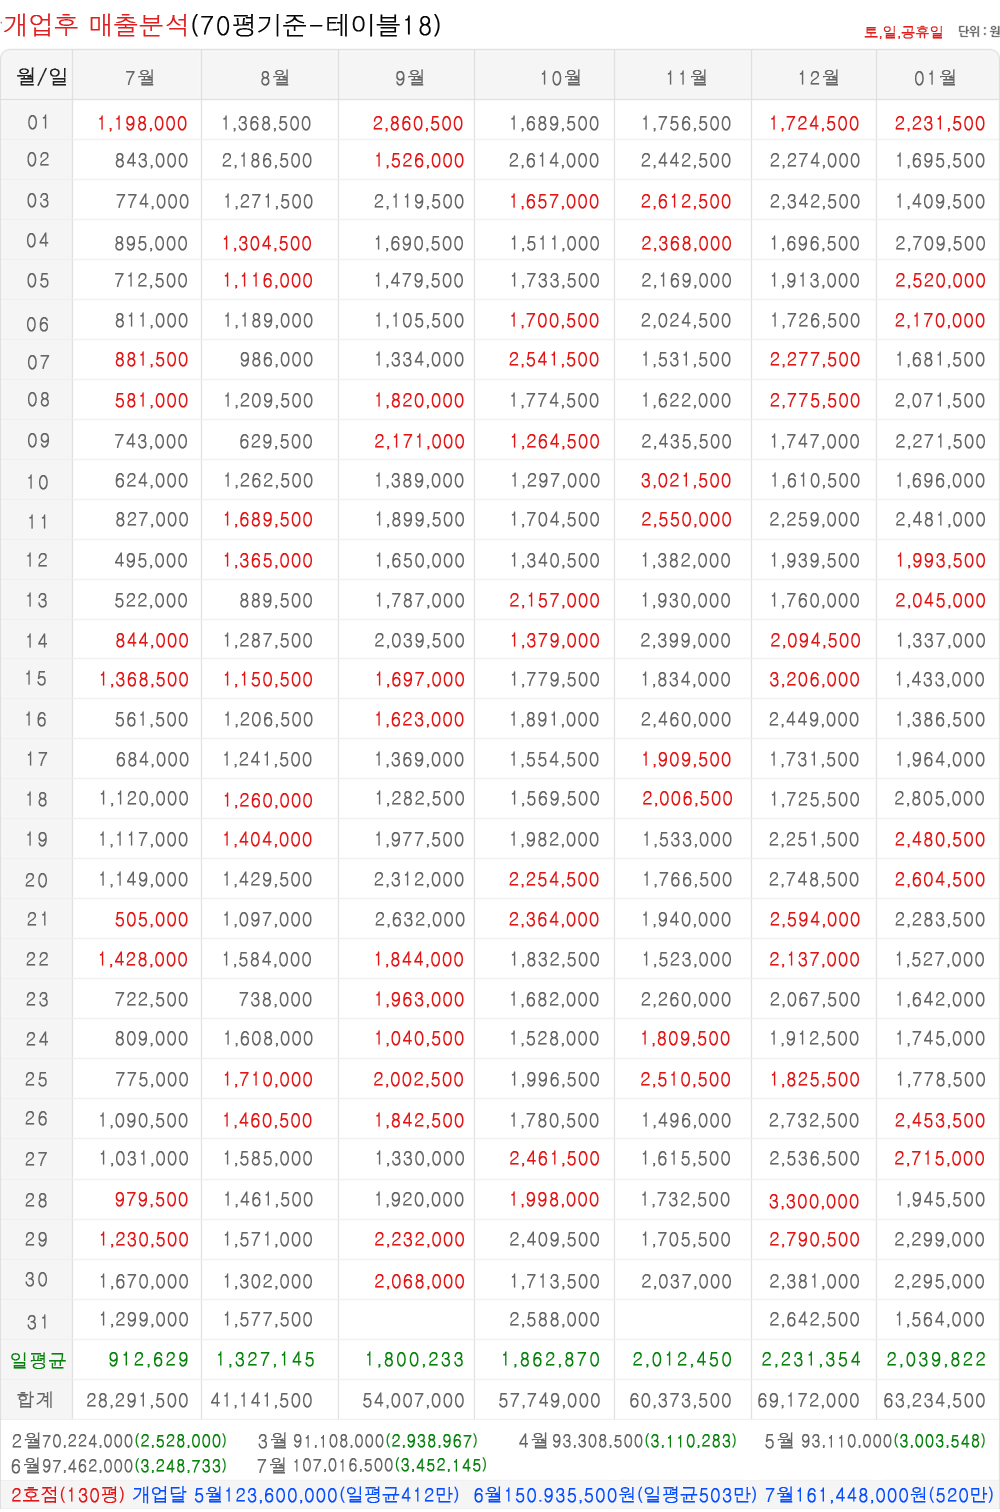
Task: Click the cell with 3,021,500
Action: (686, 481)
